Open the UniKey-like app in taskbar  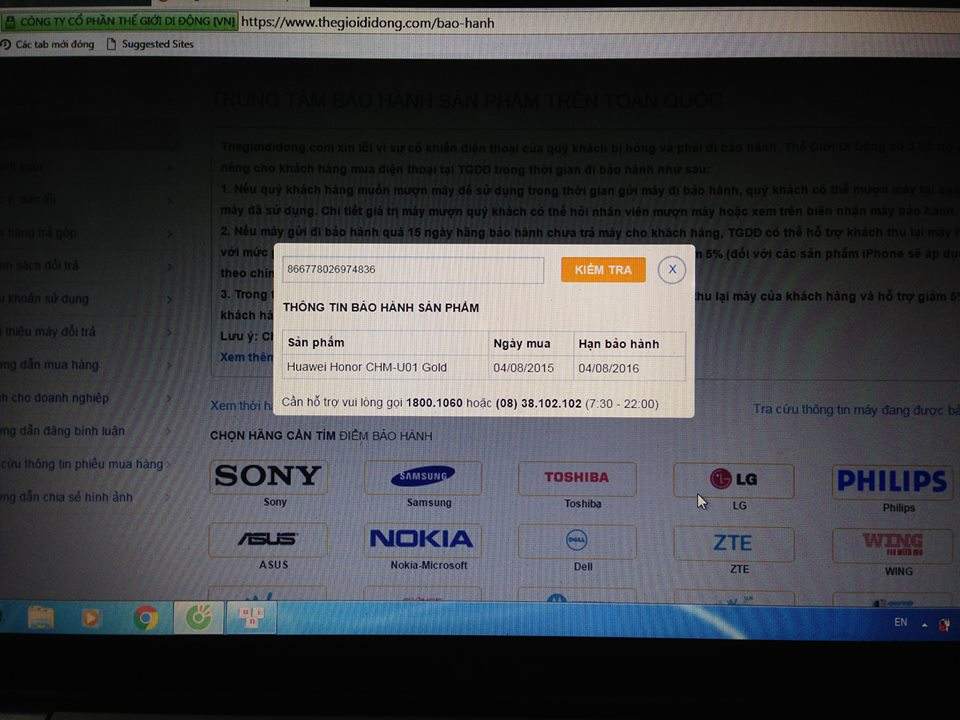[251, 617]
